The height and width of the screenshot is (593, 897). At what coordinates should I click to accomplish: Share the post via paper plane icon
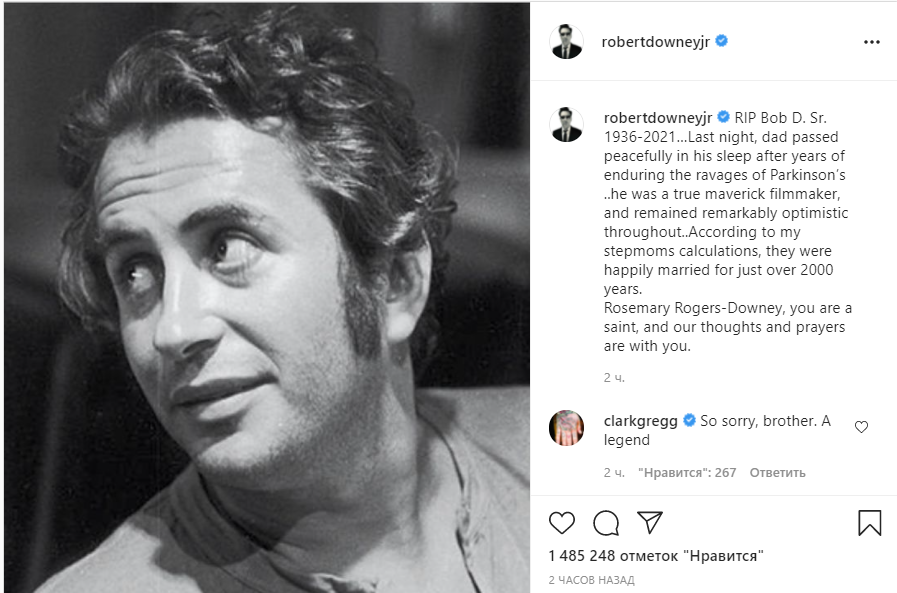coord(650,523)
